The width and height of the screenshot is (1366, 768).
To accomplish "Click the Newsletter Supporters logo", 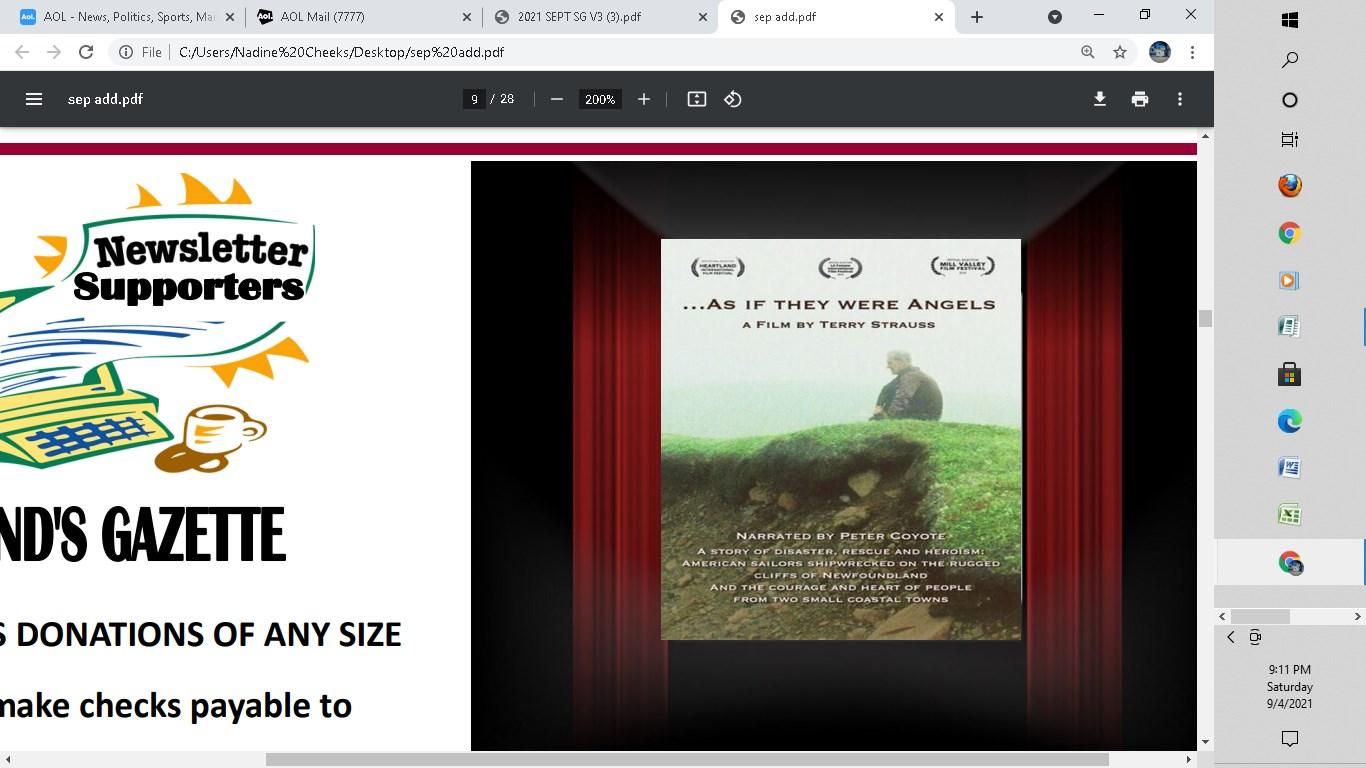I will [157, 322].
